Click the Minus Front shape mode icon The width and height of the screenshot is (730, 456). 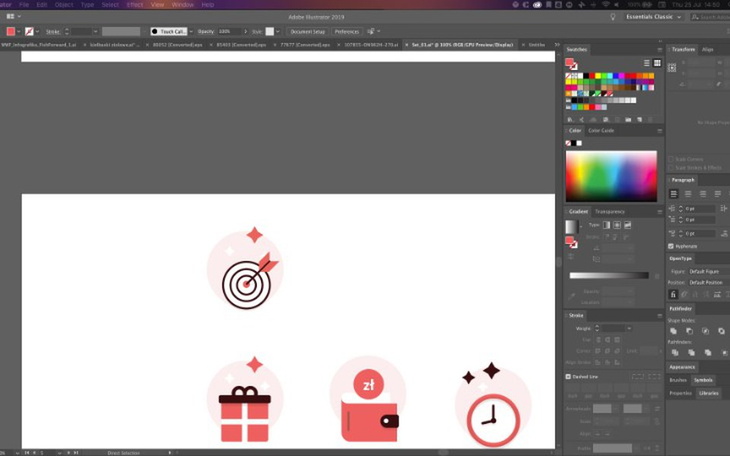[x=689, y=331]
